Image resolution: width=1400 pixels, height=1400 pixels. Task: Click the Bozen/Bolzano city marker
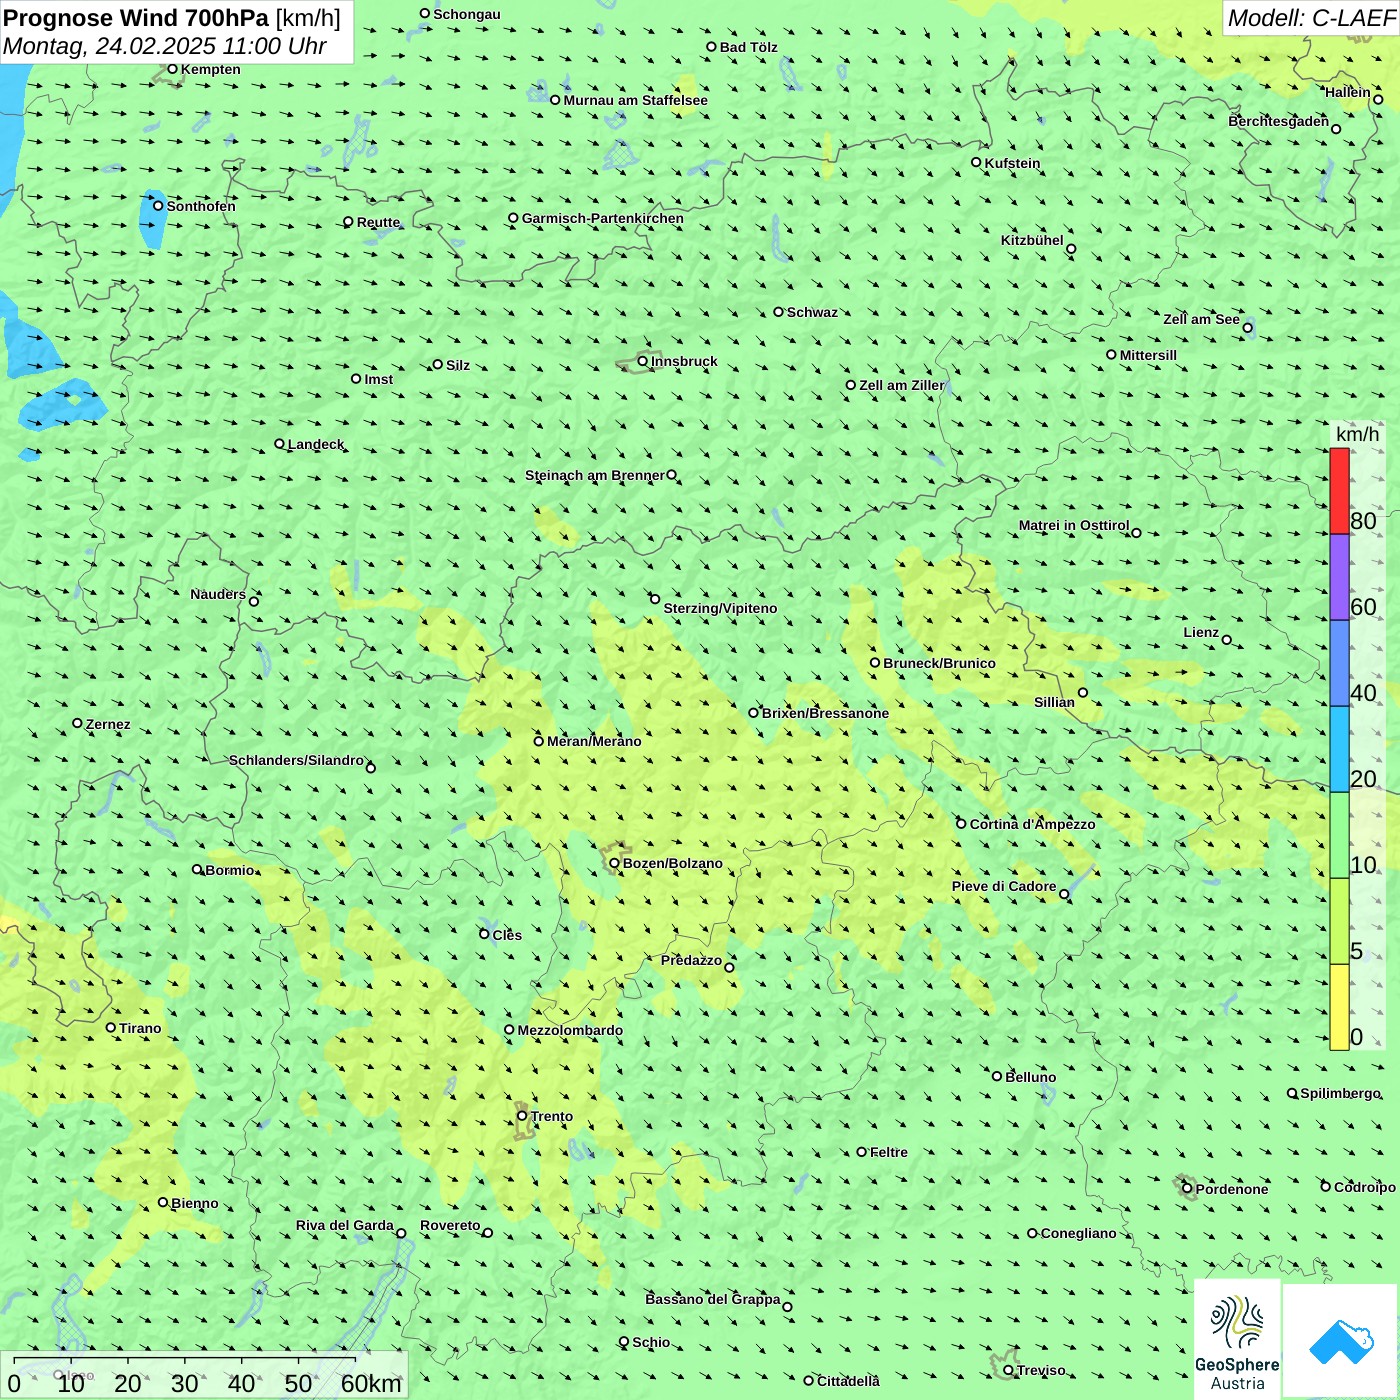(x=615, y=863)
